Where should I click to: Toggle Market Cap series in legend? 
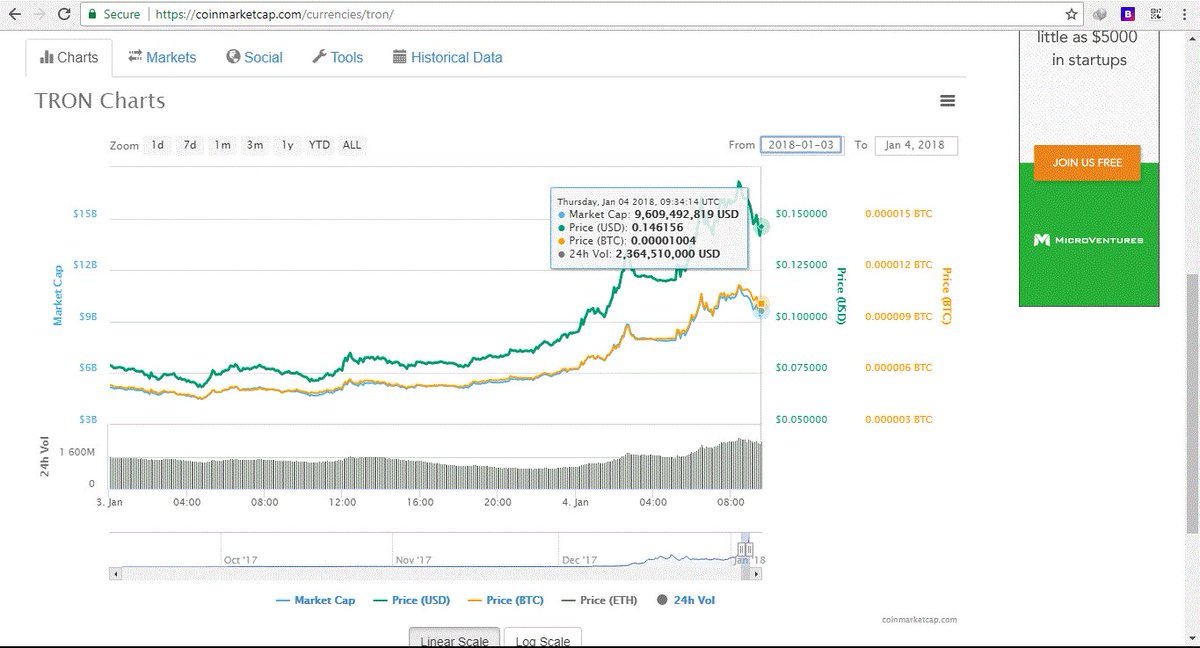(315, 600)
